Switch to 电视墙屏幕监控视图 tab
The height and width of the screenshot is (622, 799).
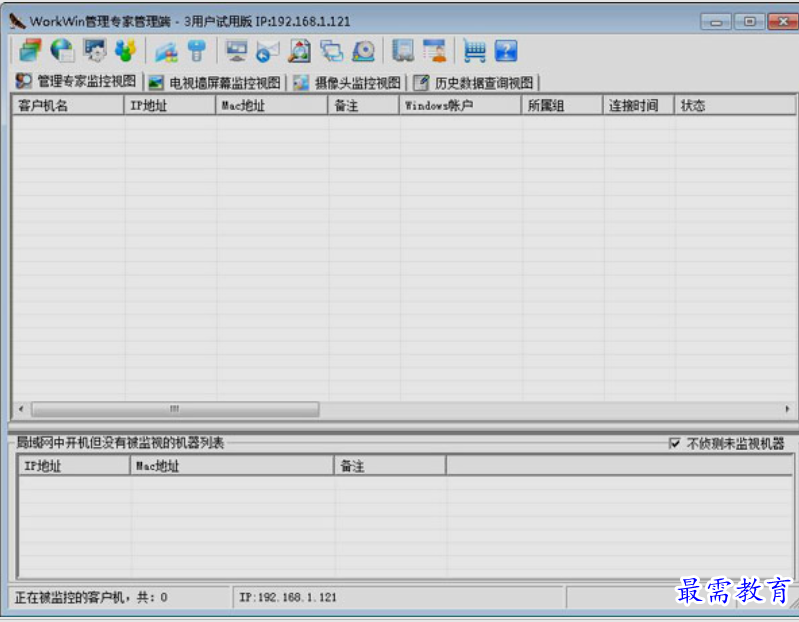[215, 82]
